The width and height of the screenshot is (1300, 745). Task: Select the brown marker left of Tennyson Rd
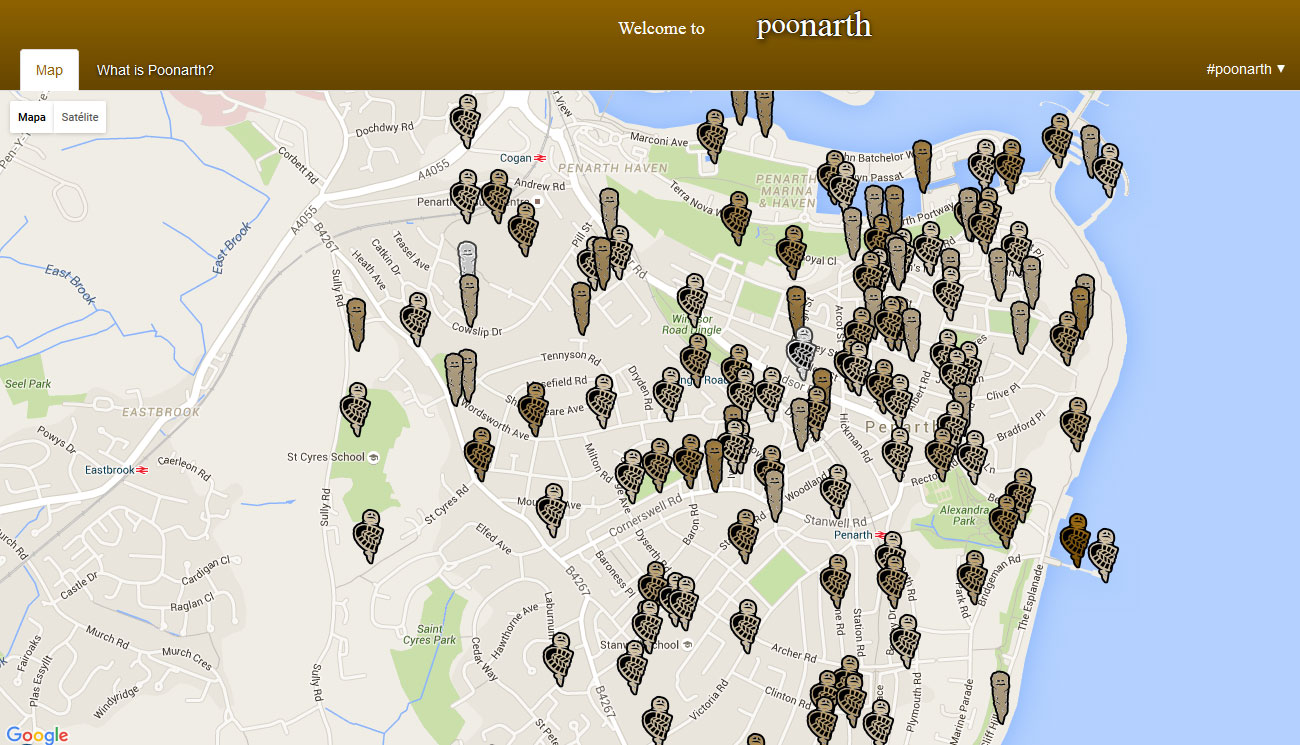tap(581, 307)
